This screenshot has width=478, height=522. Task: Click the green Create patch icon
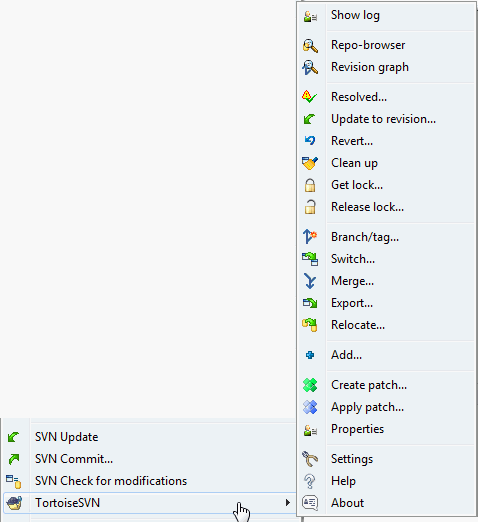tap(310, 385)
